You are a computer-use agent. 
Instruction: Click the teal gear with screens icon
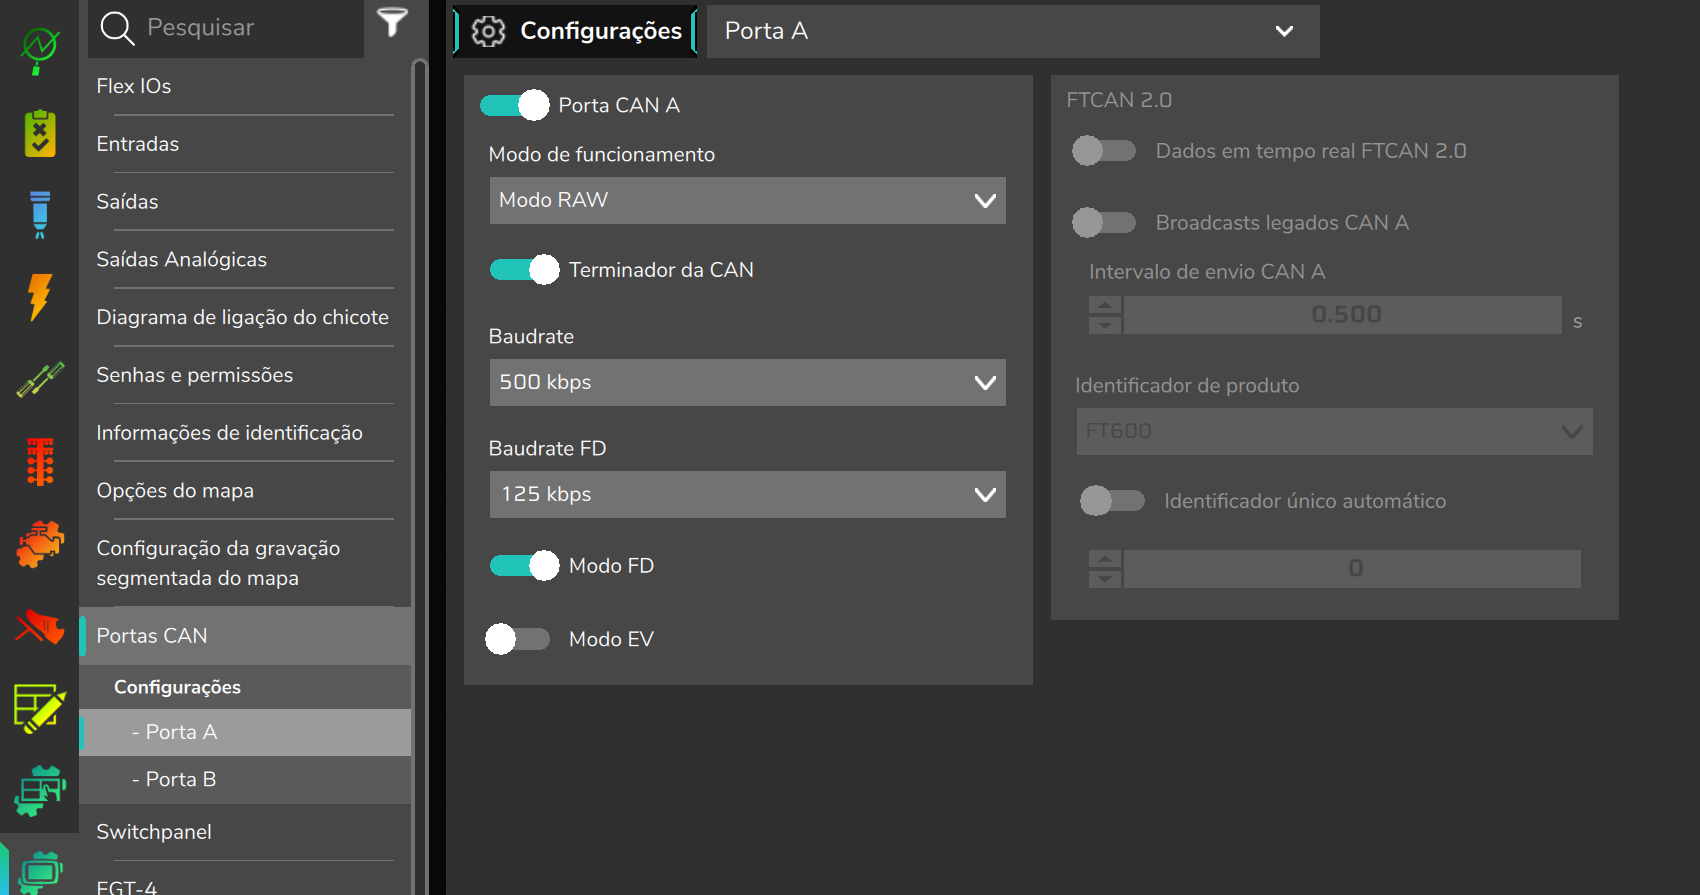[40, 790]
